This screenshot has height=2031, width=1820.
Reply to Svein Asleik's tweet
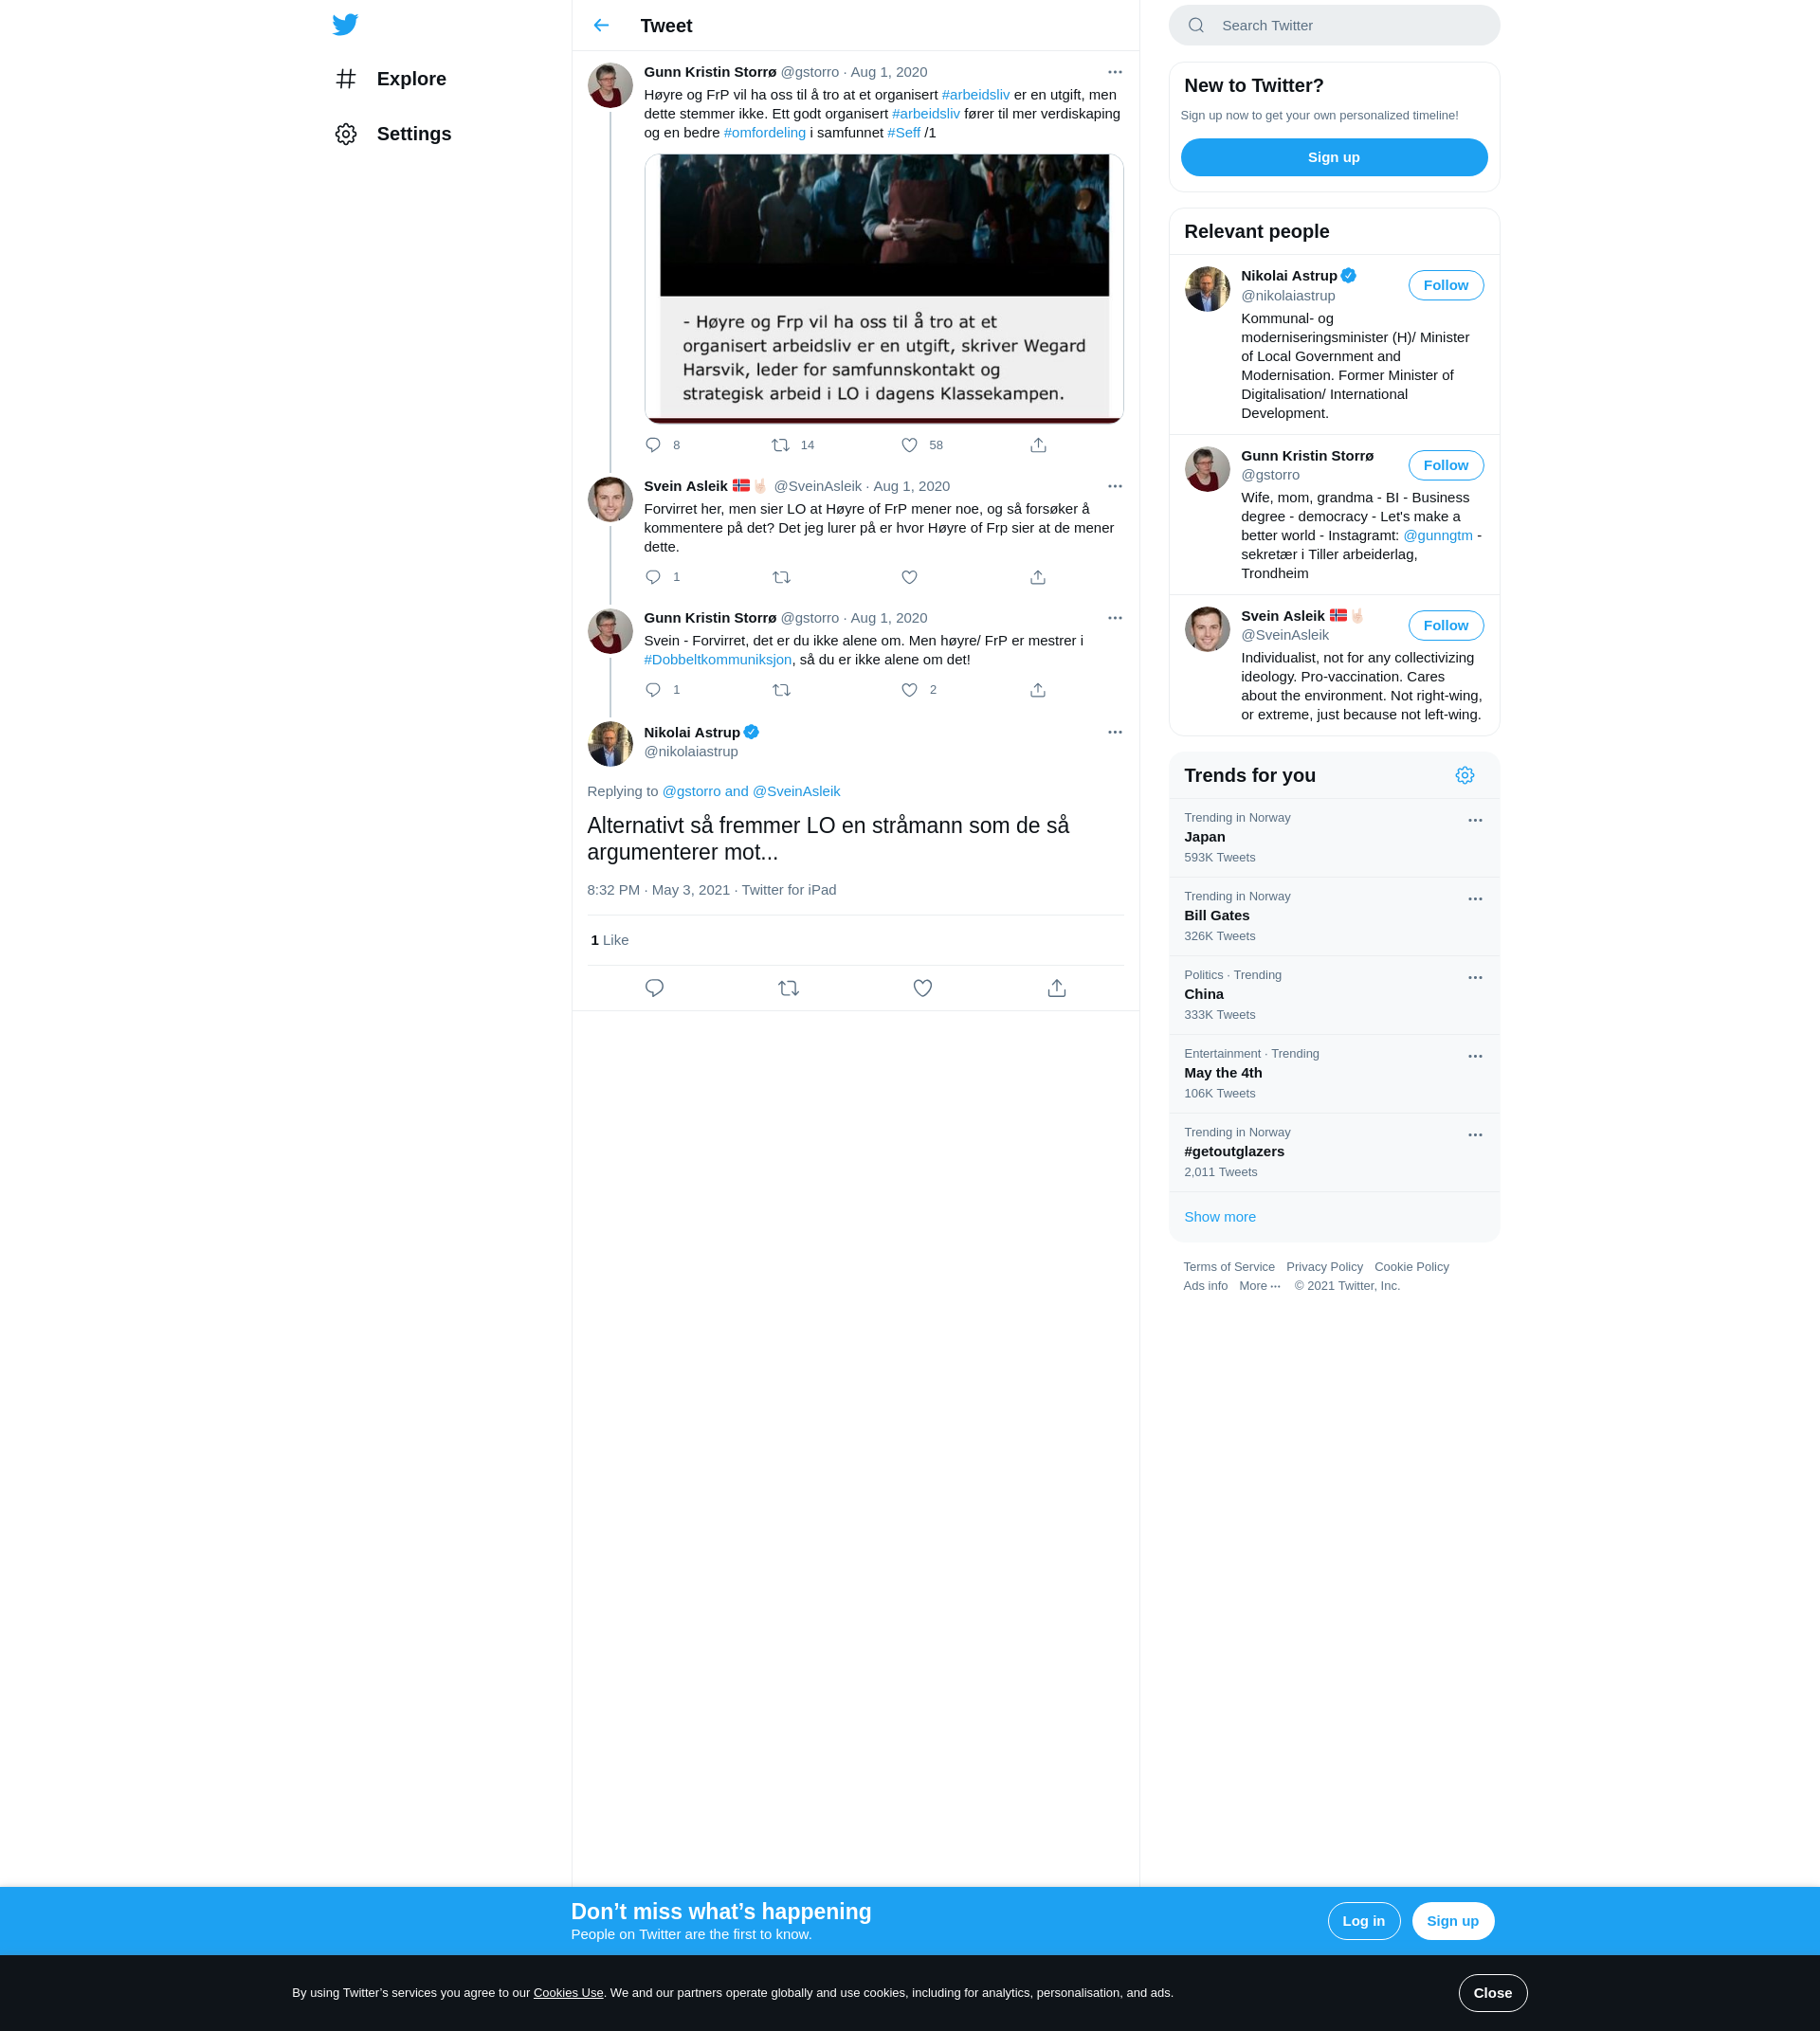coord(653,577)
